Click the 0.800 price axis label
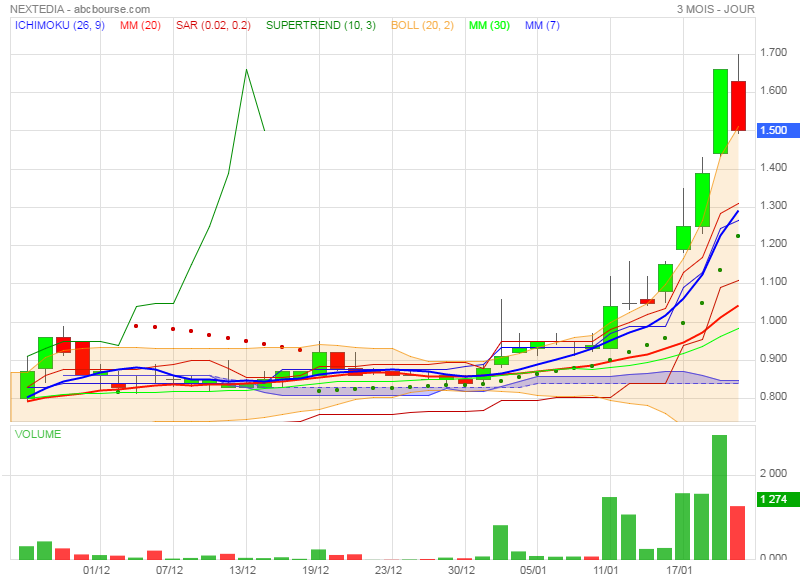Screen dimensions: 800x580 coord(773,396)
